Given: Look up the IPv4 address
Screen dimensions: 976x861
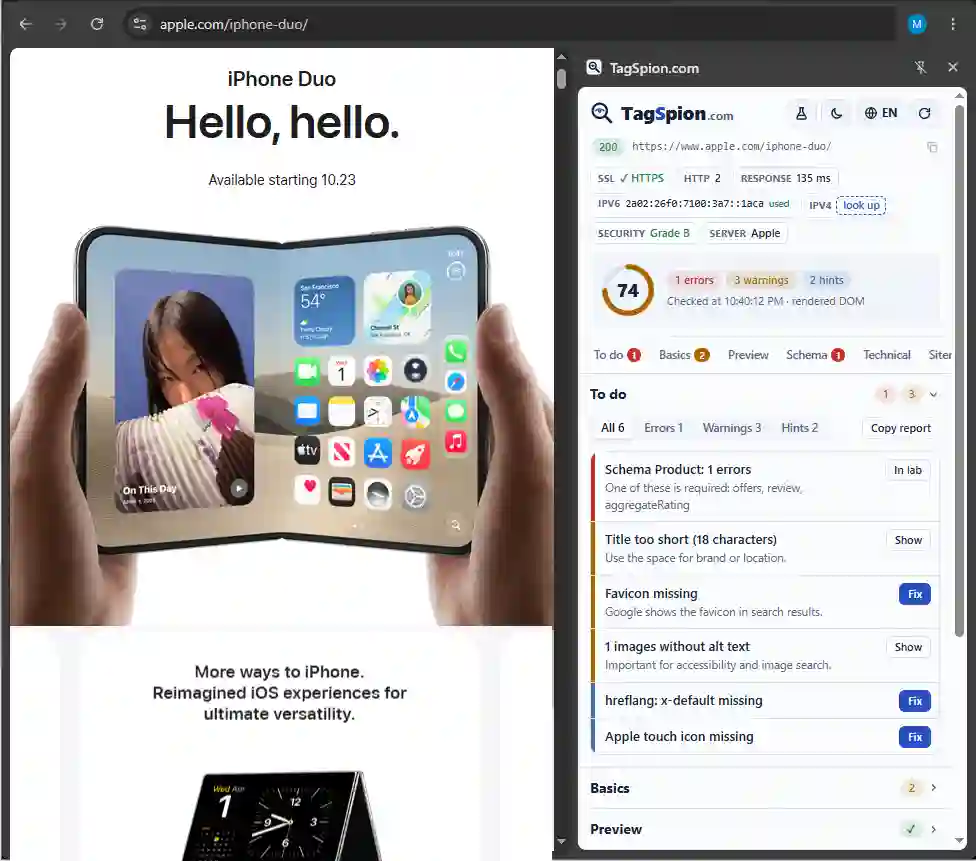Looking at the screenshot, I should tap(861, 205).
